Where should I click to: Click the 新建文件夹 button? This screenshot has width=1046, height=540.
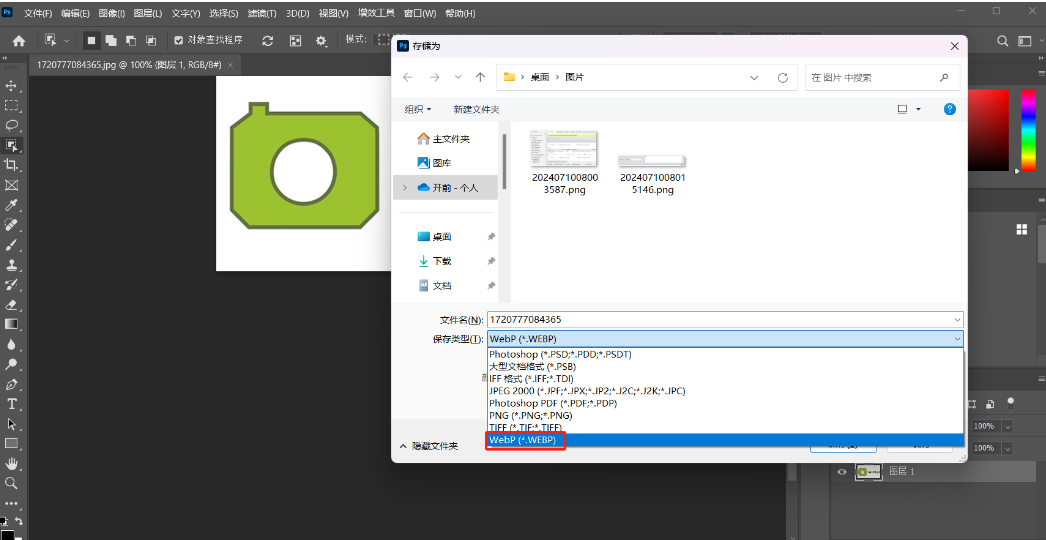point(475,109)
